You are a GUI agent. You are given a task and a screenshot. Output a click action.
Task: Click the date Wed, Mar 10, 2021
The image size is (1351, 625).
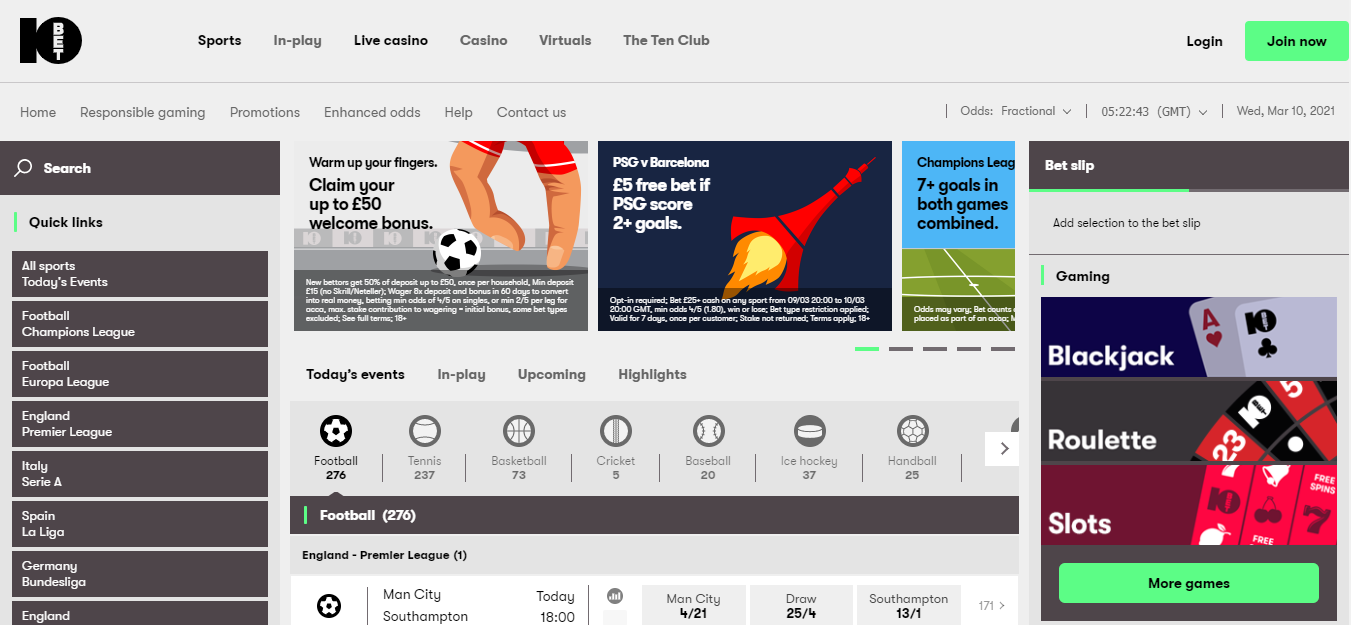(x=1285, y=111)
